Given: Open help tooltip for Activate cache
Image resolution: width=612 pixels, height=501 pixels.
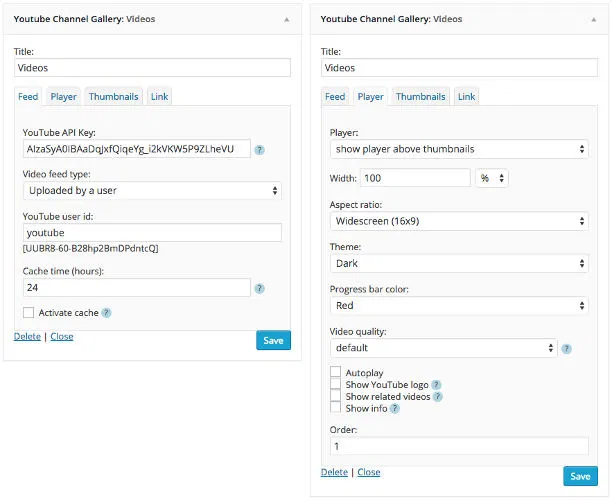Looking at the screenshot, I should 107,313.
